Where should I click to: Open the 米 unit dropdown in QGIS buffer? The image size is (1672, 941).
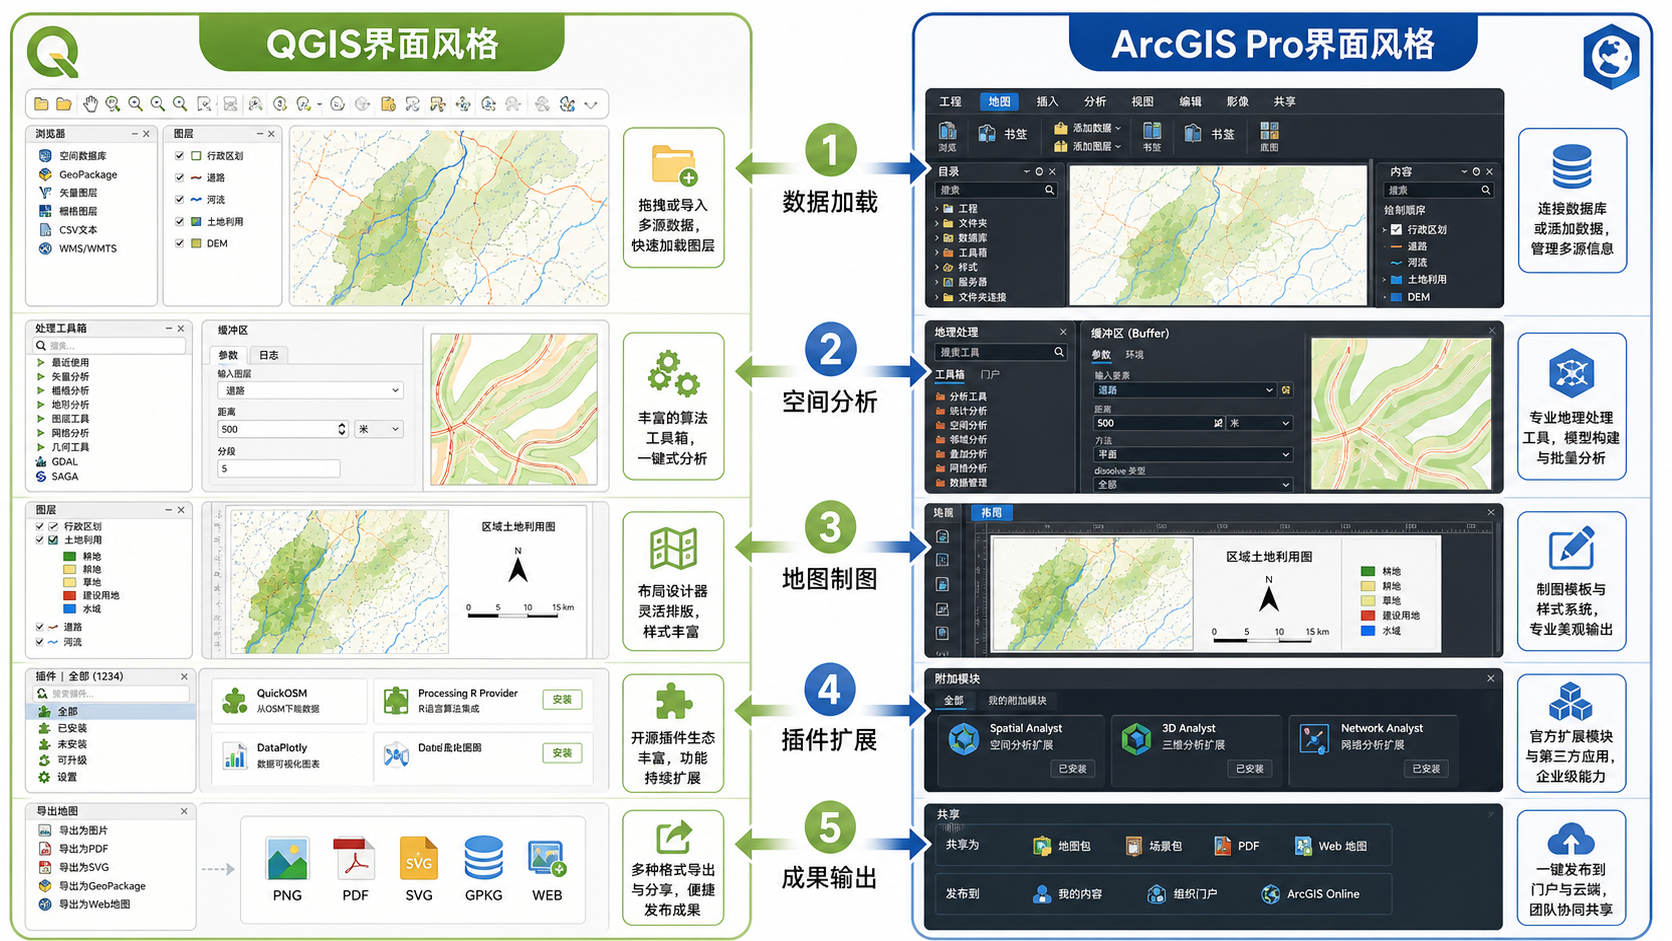(379, 429)
